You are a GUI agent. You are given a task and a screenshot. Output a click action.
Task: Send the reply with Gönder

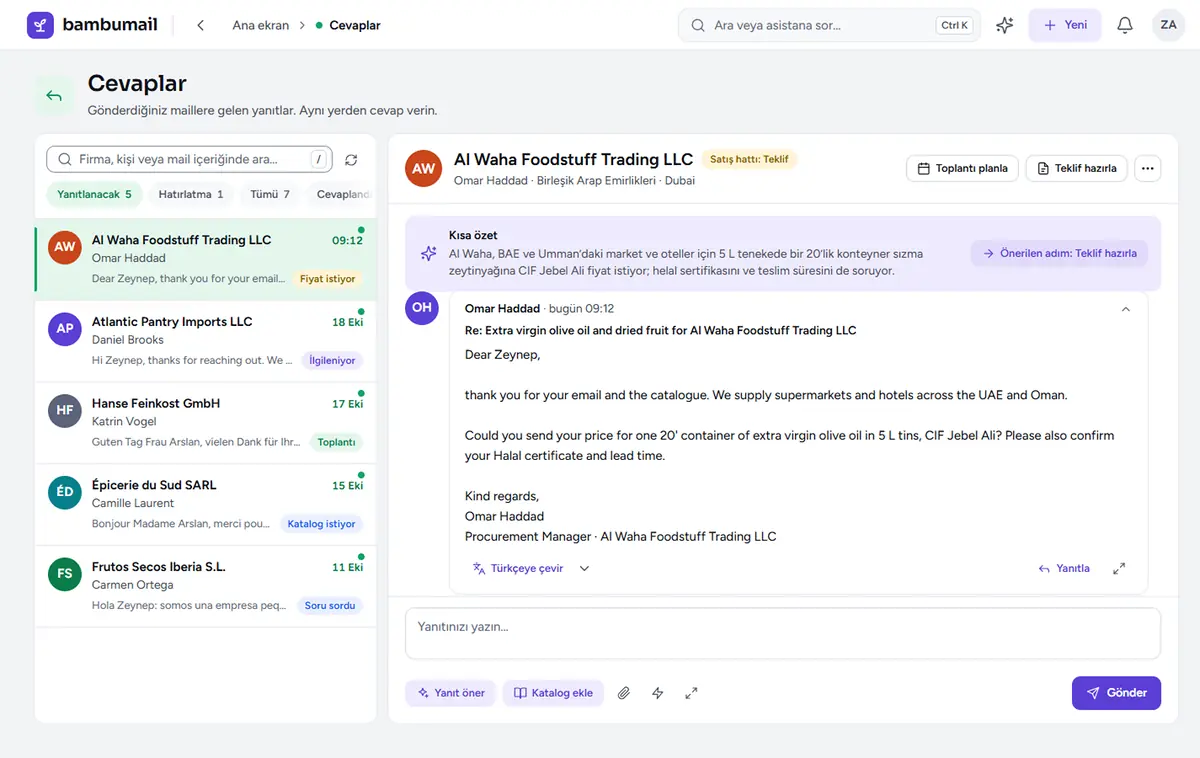coord(1116,693)
